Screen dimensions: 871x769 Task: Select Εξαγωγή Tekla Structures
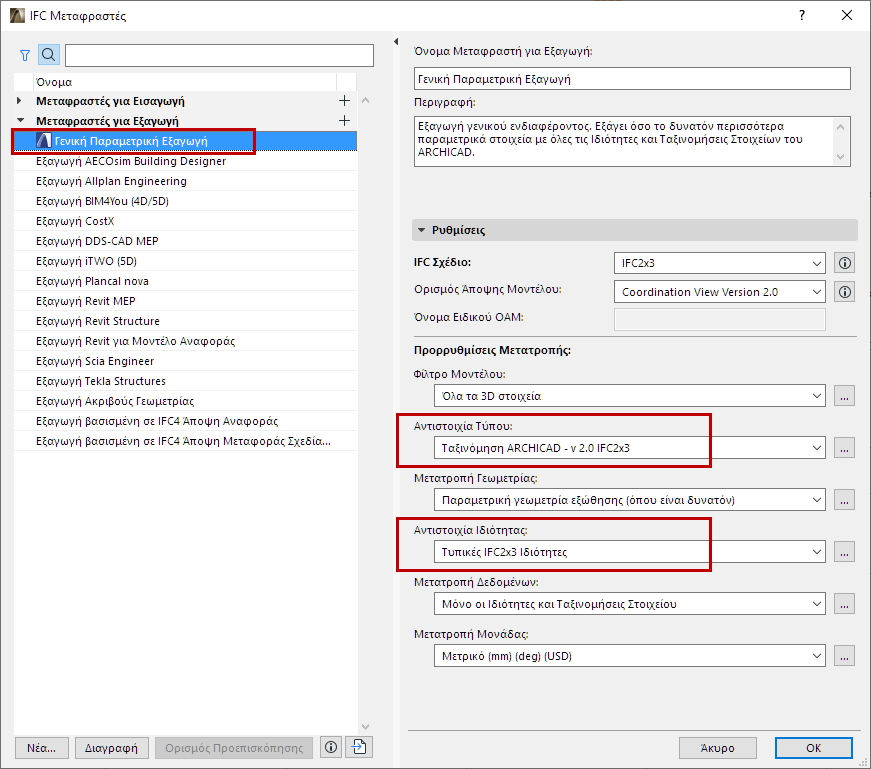click(x=186, y=381)
